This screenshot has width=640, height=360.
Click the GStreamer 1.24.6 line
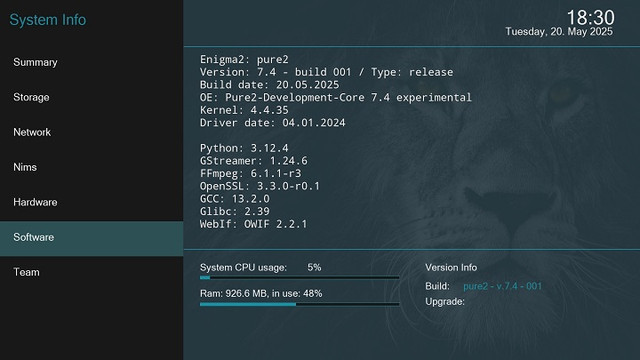(x=253, y=161)
